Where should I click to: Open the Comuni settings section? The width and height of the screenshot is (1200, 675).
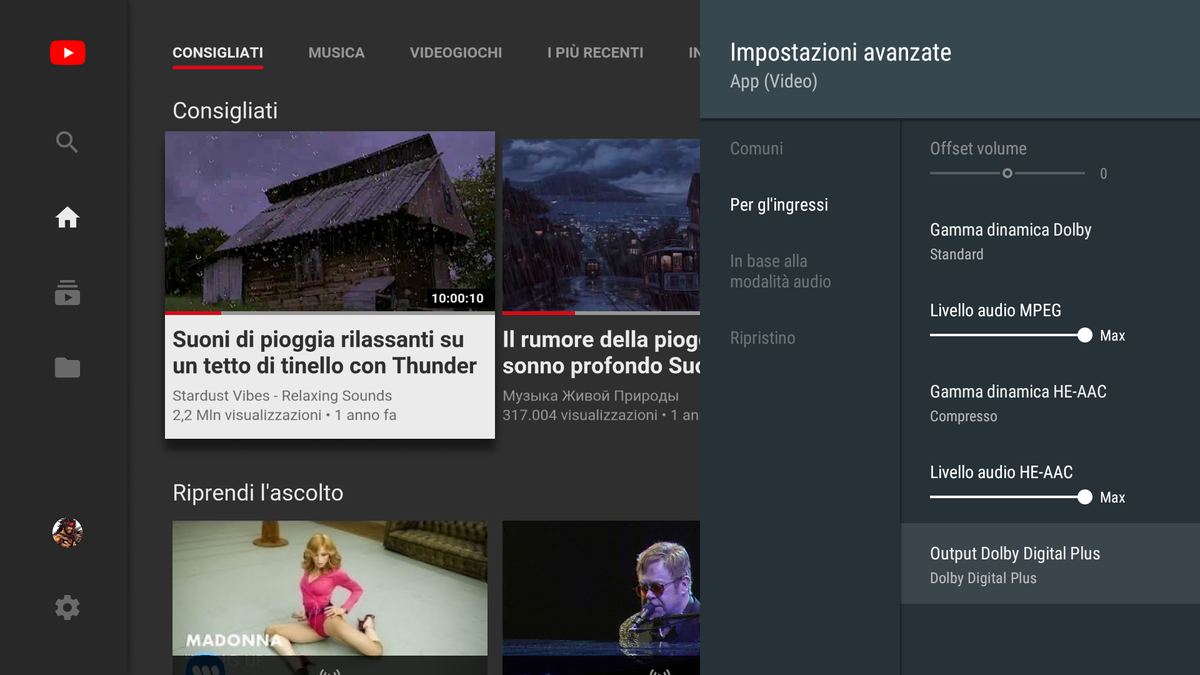756,148
